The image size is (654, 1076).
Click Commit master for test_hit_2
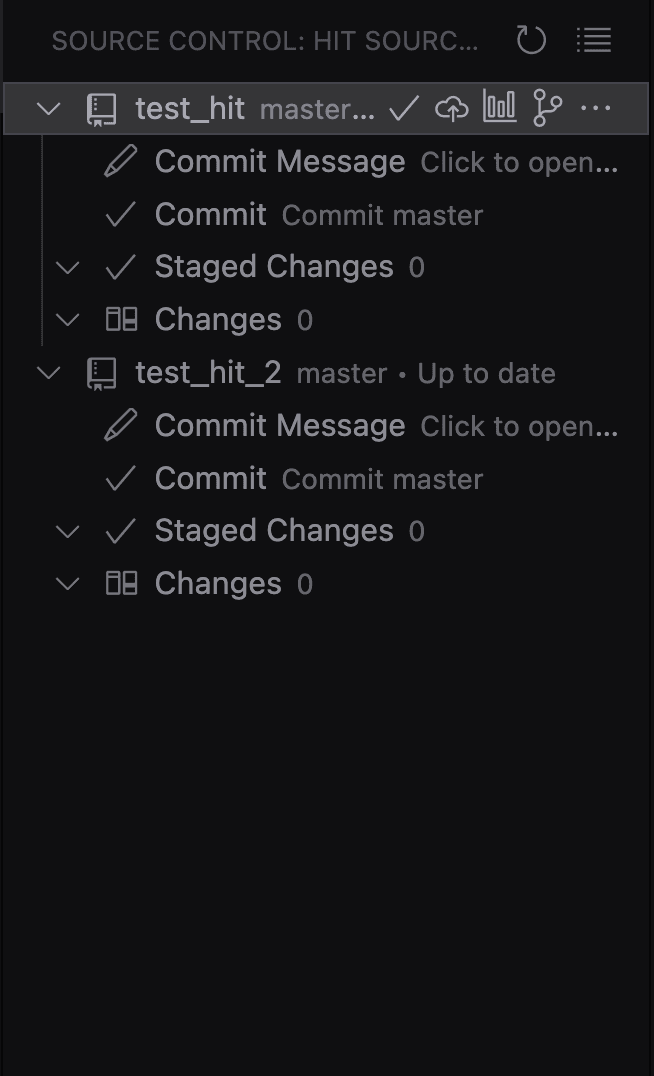381,478
